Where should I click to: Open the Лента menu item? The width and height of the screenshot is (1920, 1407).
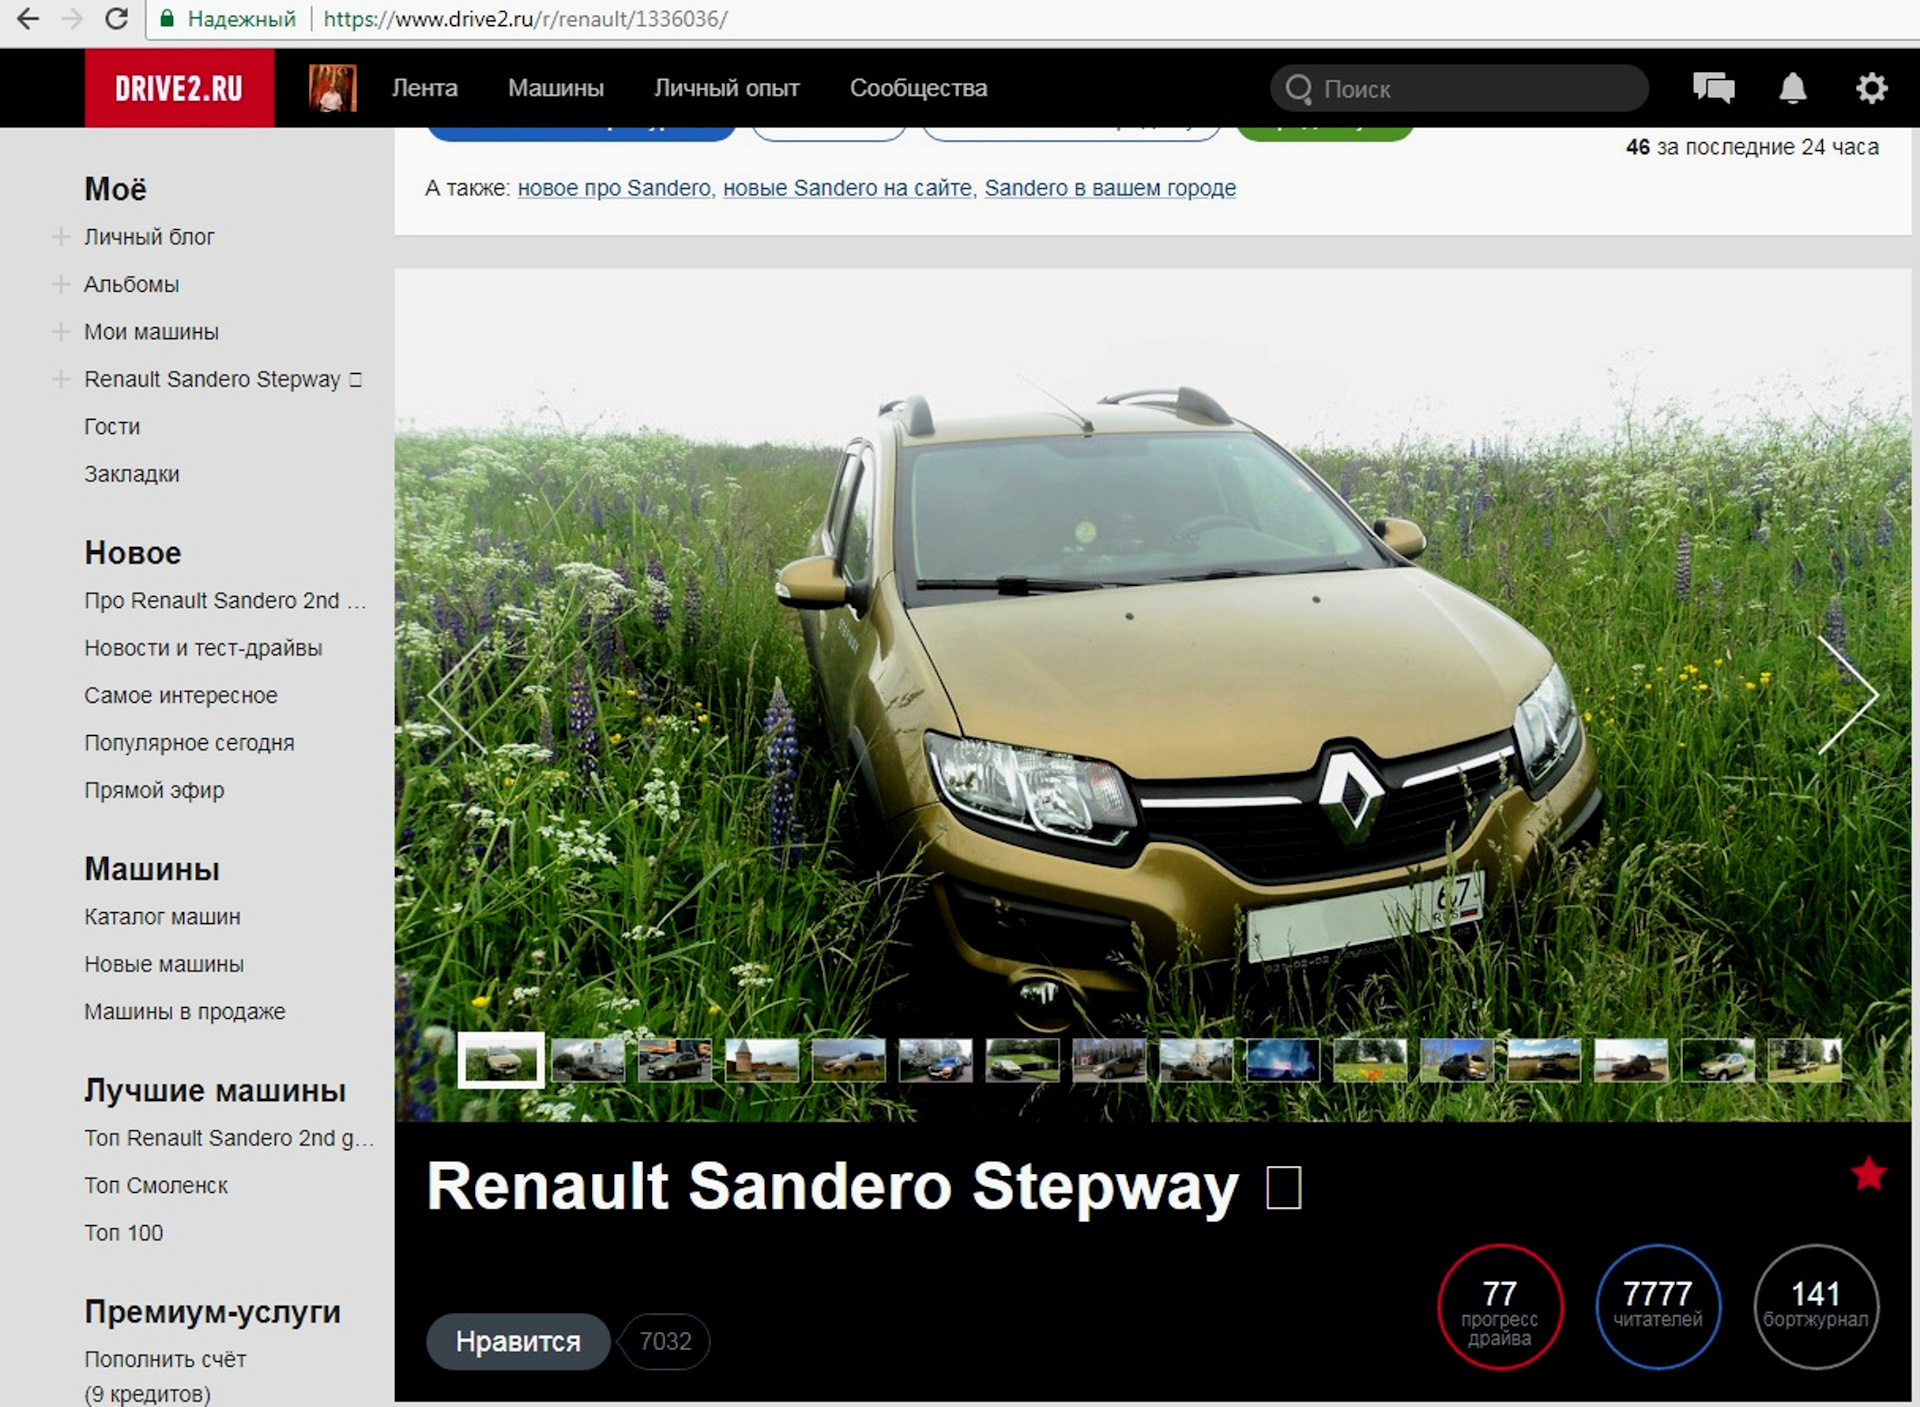click(425, 88)
